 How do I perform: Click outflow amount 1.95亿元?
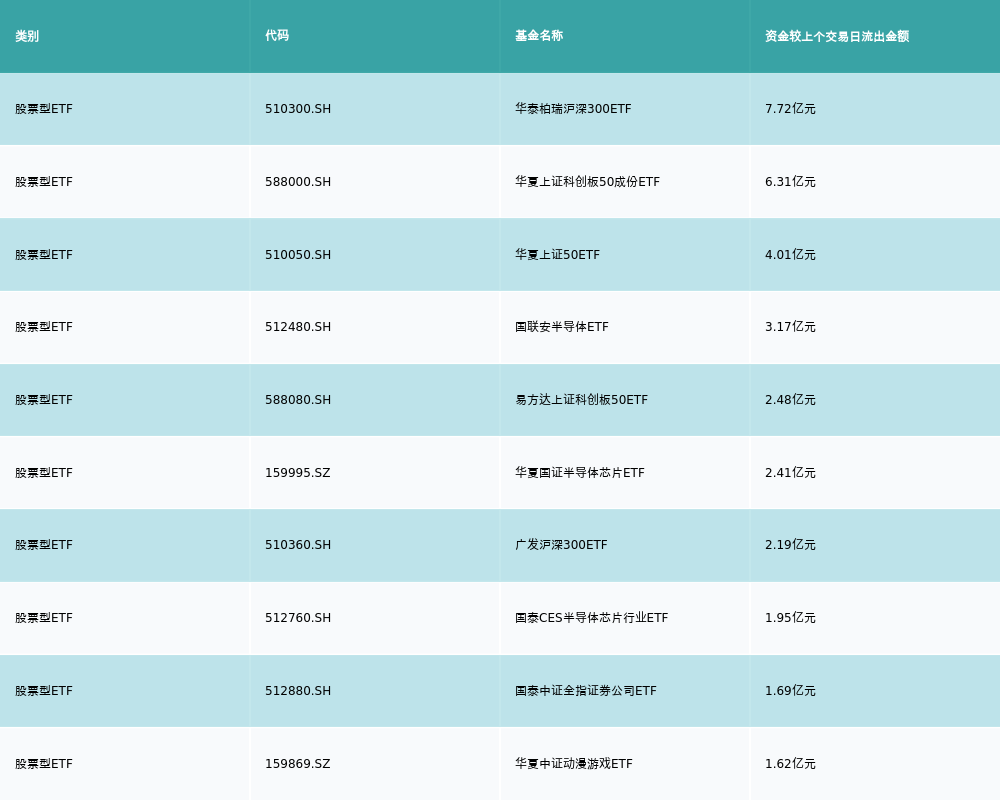pyautogui.click(x=790, y=618)
